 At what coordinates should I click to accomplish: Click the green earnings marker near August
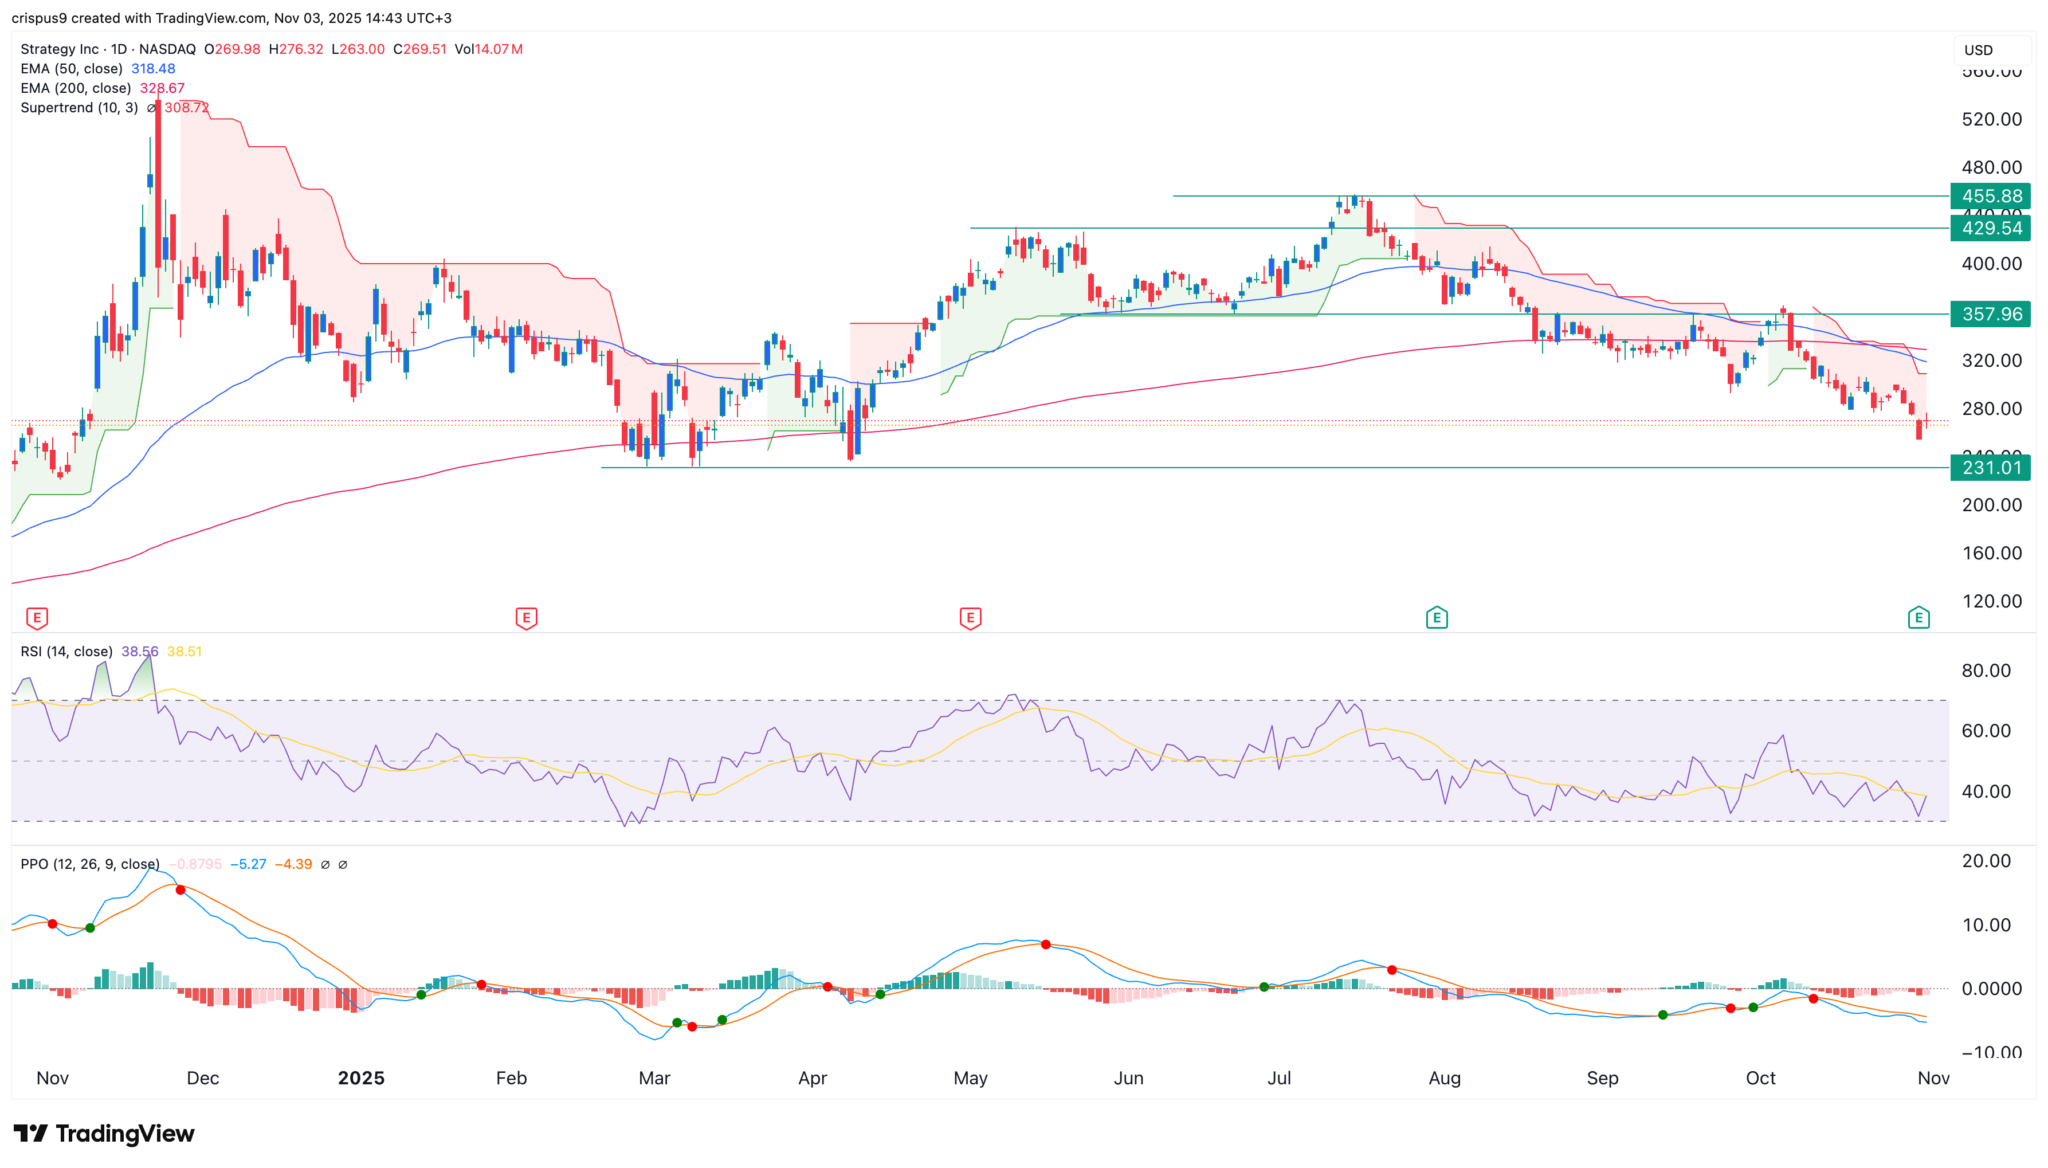(x=1436, y=618)
